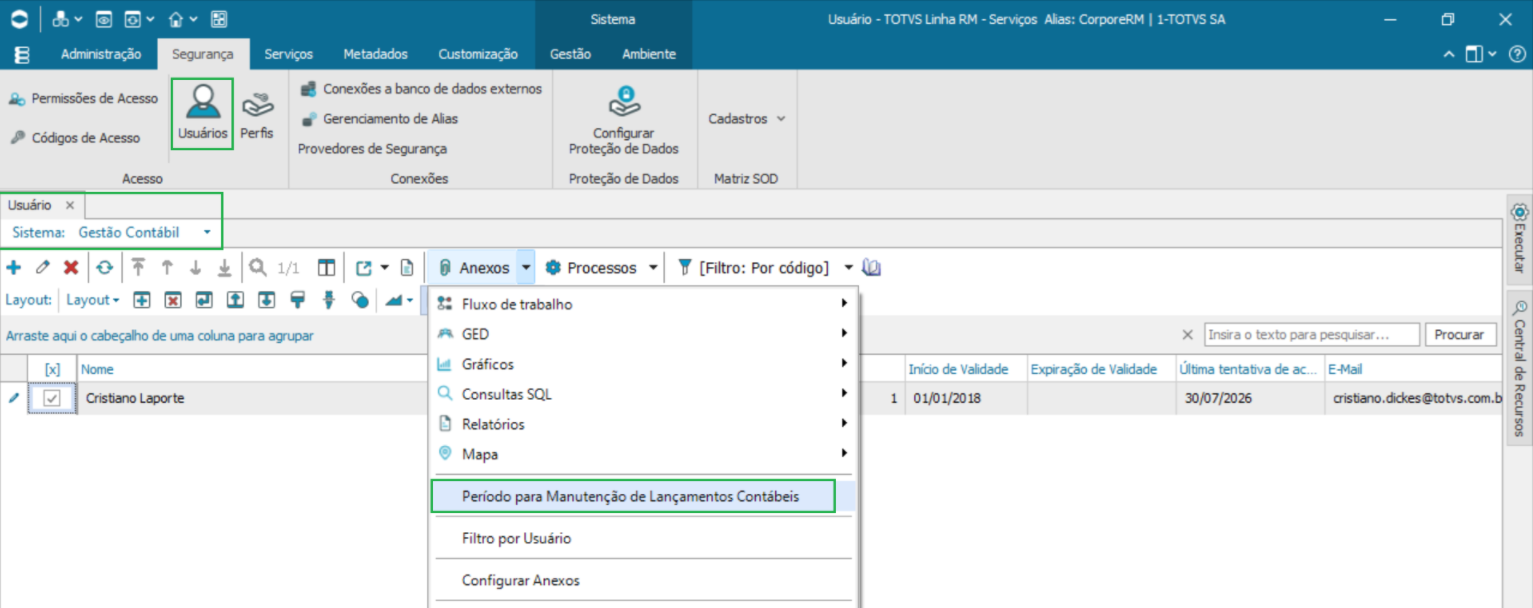Screen dimensions: 1533x608
Task: Open the Relatórios submenu
Action: [642, 424]
